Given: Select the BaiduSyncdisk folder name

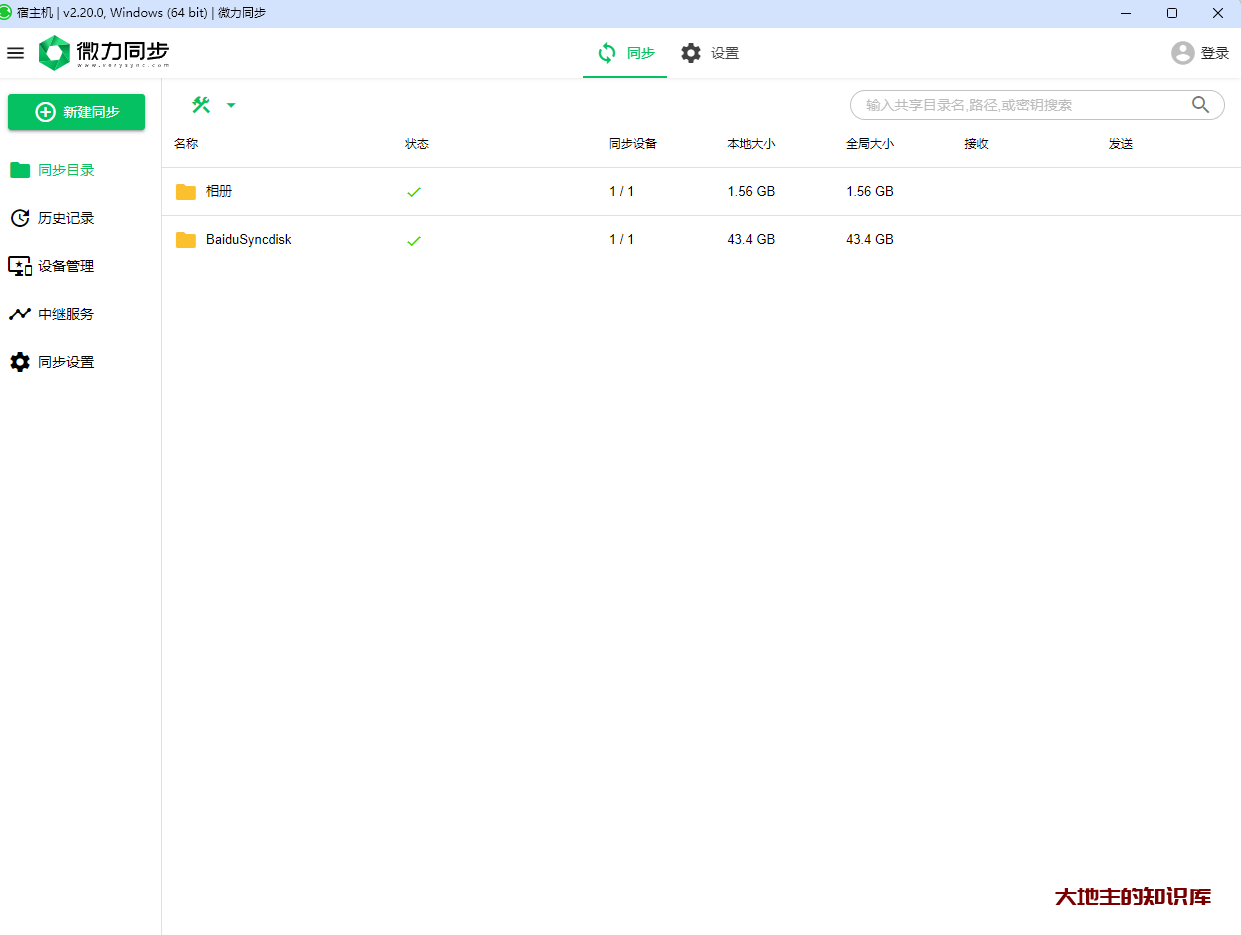Looking at the screenshot, I should pyautogui.click(x=249, y=240).
